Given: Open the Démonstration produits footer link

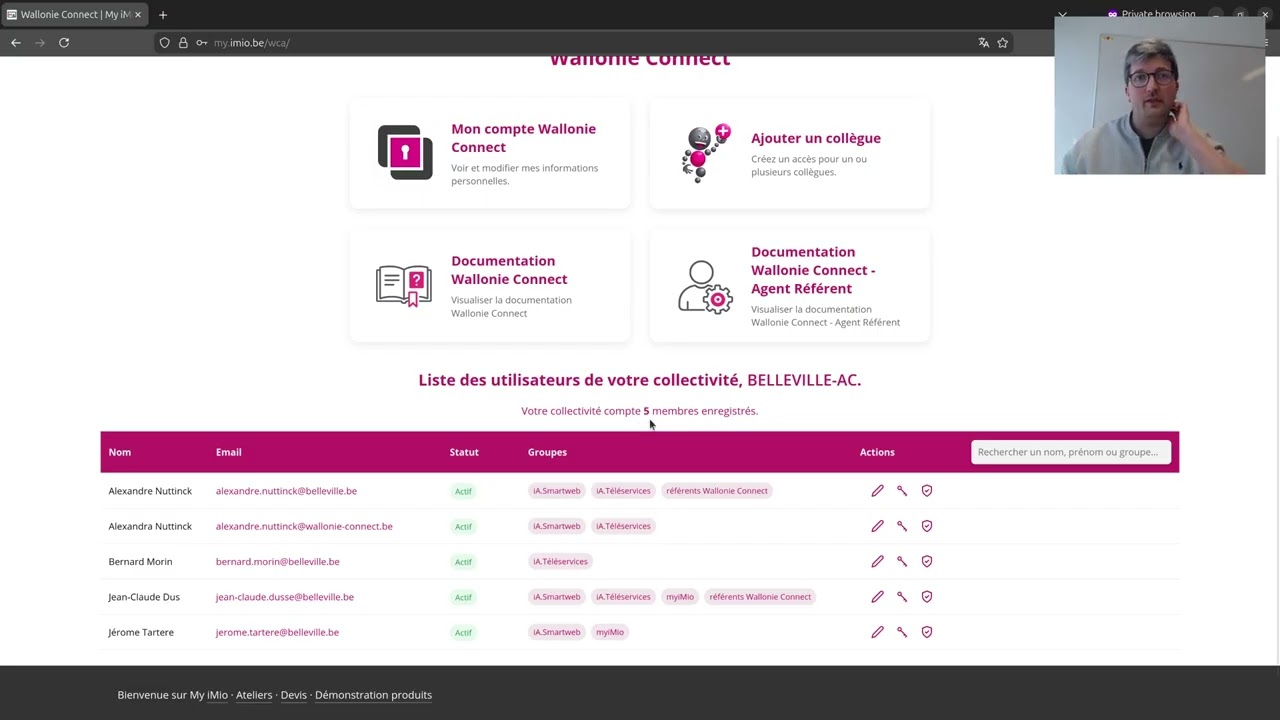Looking at the screenshot, I should [x=373, y=695].
